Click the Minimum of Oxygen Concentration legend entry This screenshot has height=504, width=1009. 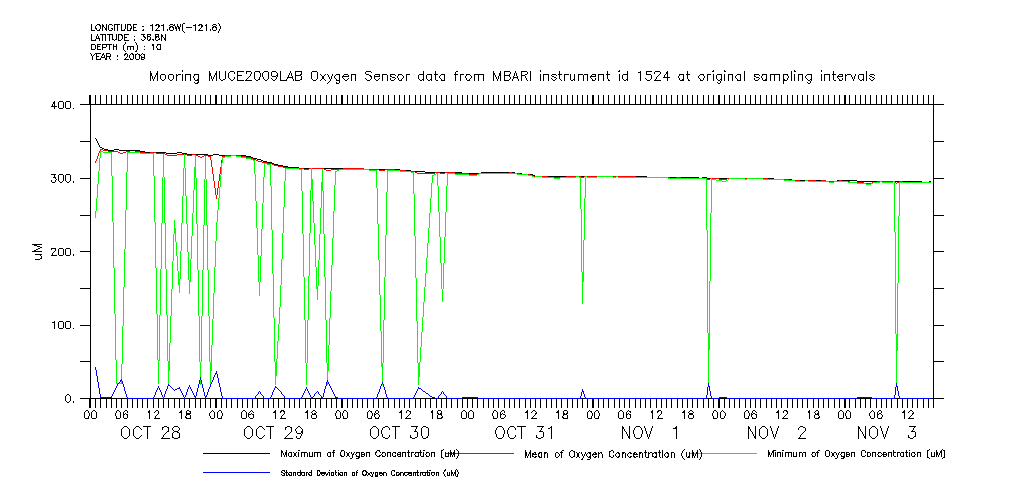[855, 454]
